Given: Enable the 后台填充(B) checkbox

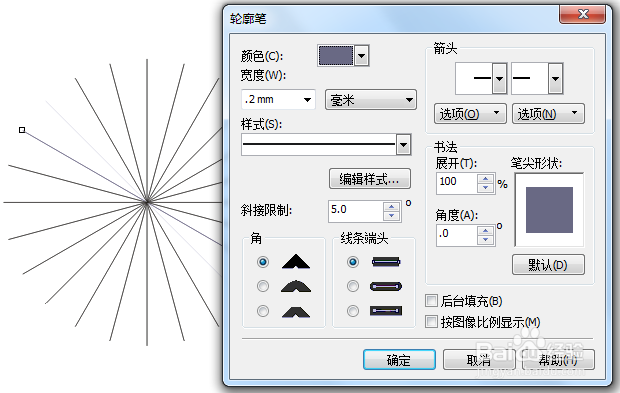Looking at the screenshot, I should pos(431,300).
